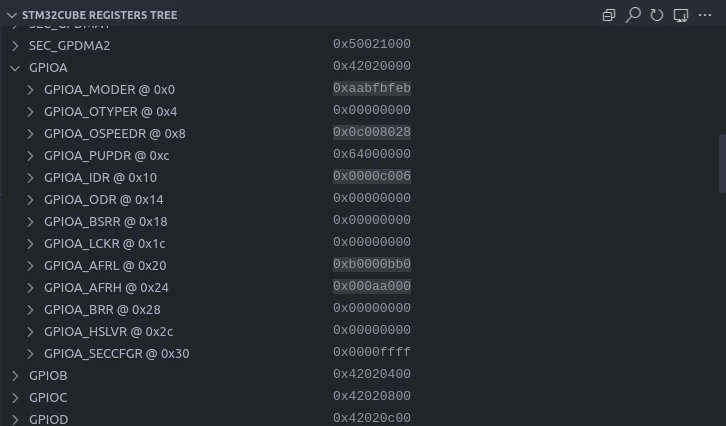The image size is (726, 426).
Task: Refresh the registers tree values
Action: tap(657, 15)
